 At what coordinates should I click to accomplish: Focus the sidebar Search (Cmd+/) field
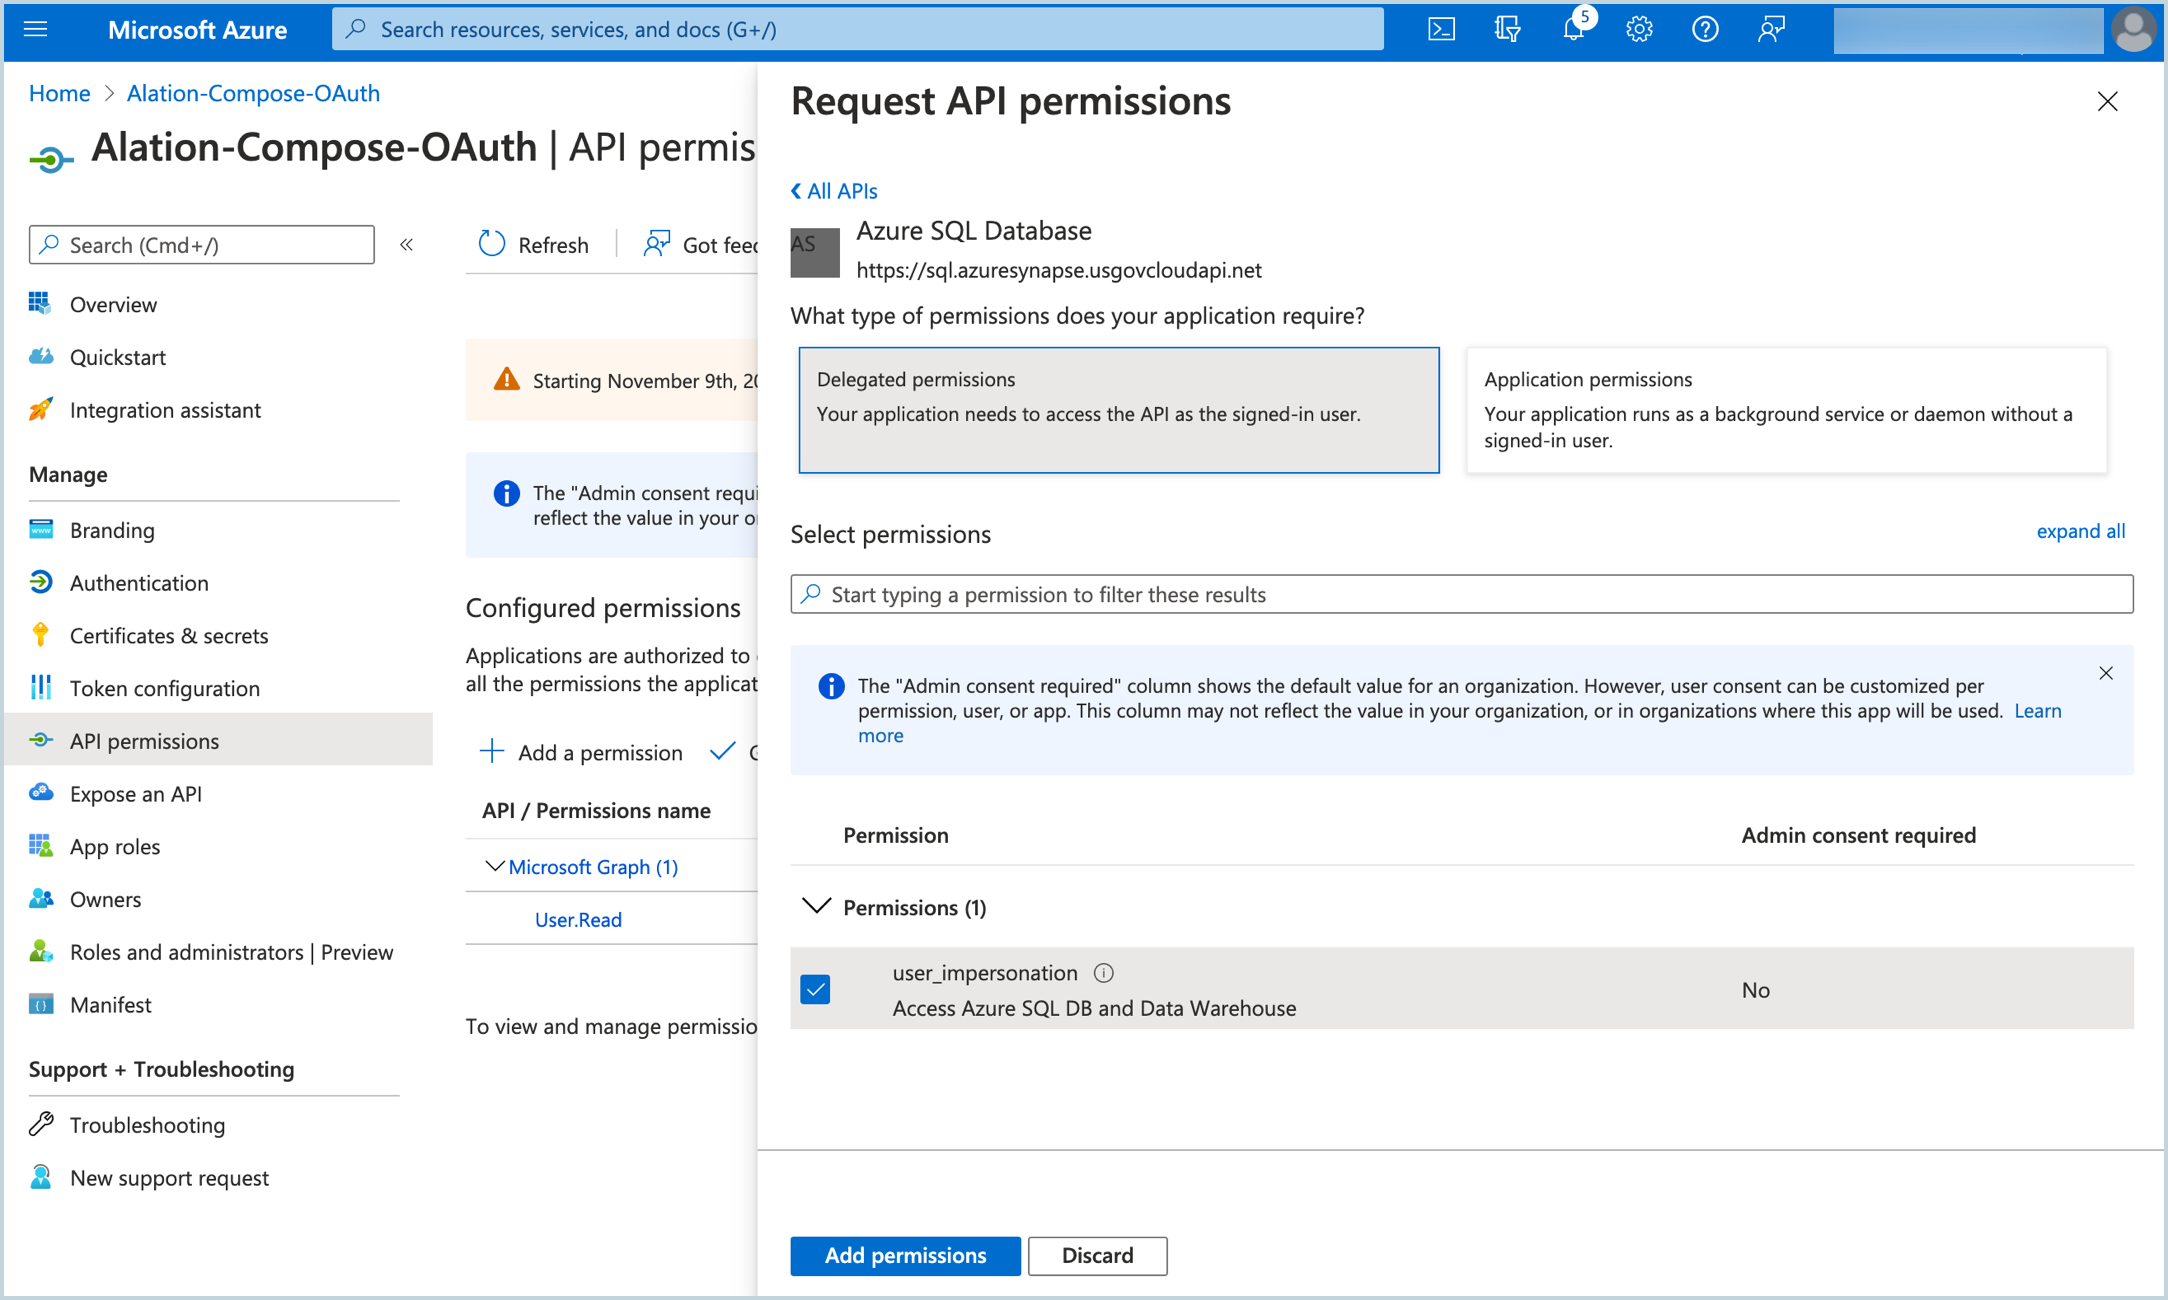202,244
